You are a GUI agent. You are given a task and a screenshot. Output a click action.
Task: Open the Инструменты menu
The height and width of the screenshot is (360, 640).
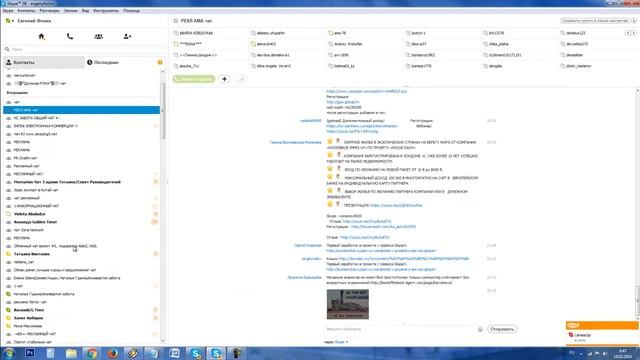(106, 11)
